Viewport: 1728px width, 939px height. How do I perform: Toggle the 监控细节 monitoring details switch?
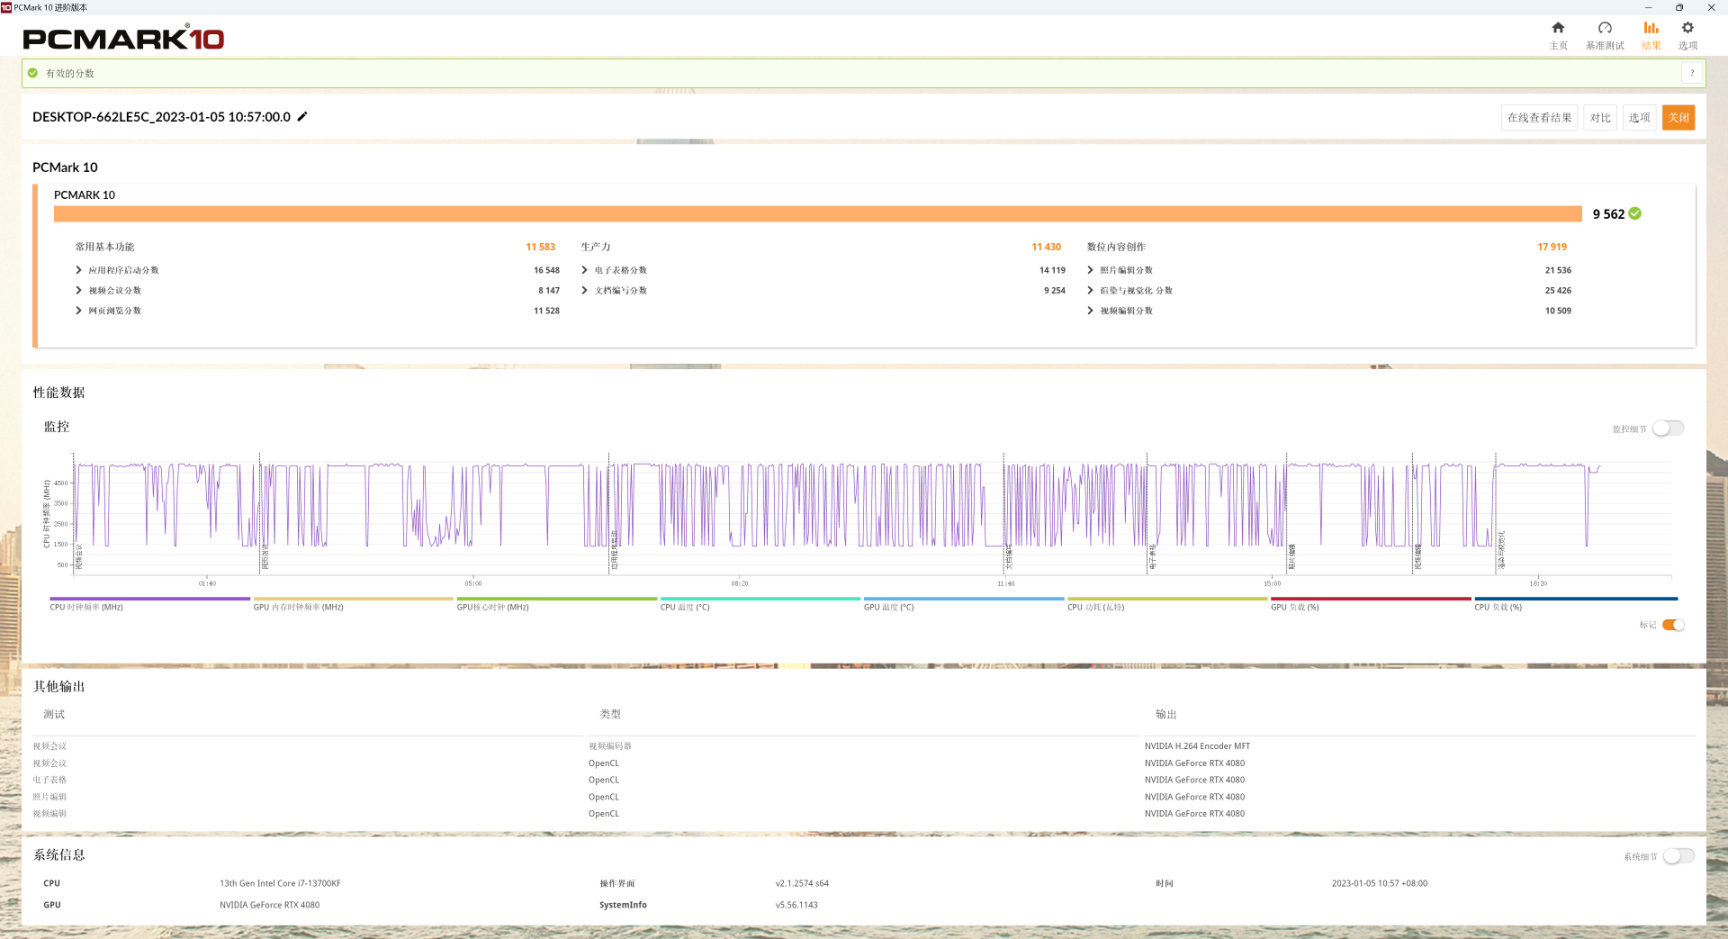pyautogui.click(x=1668, y=428)
